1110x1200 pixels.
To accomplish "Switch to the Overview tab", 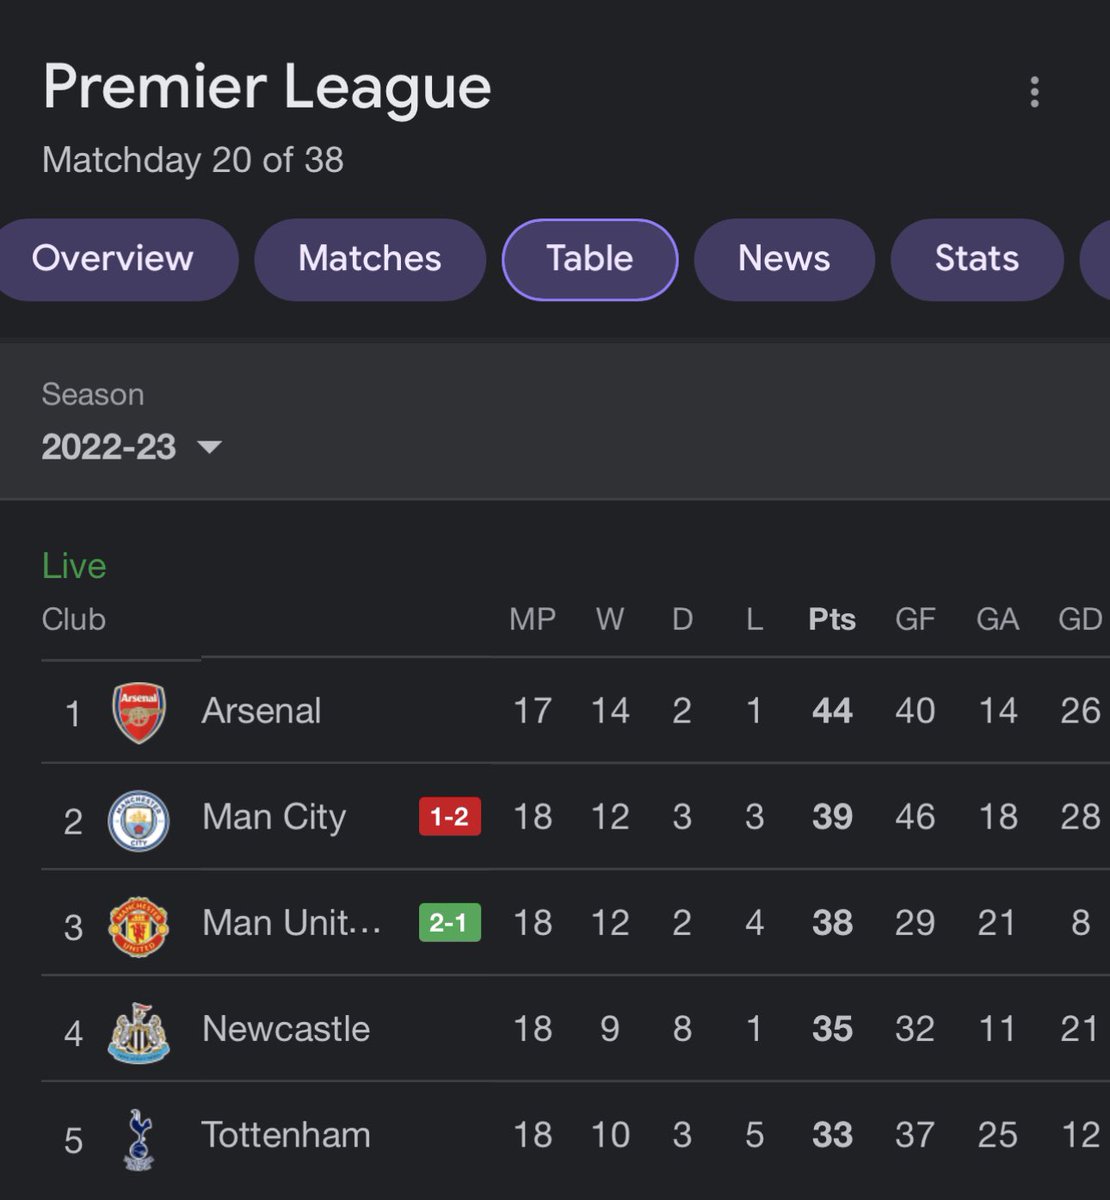I will pyautogui.click(x=113, y=259).
